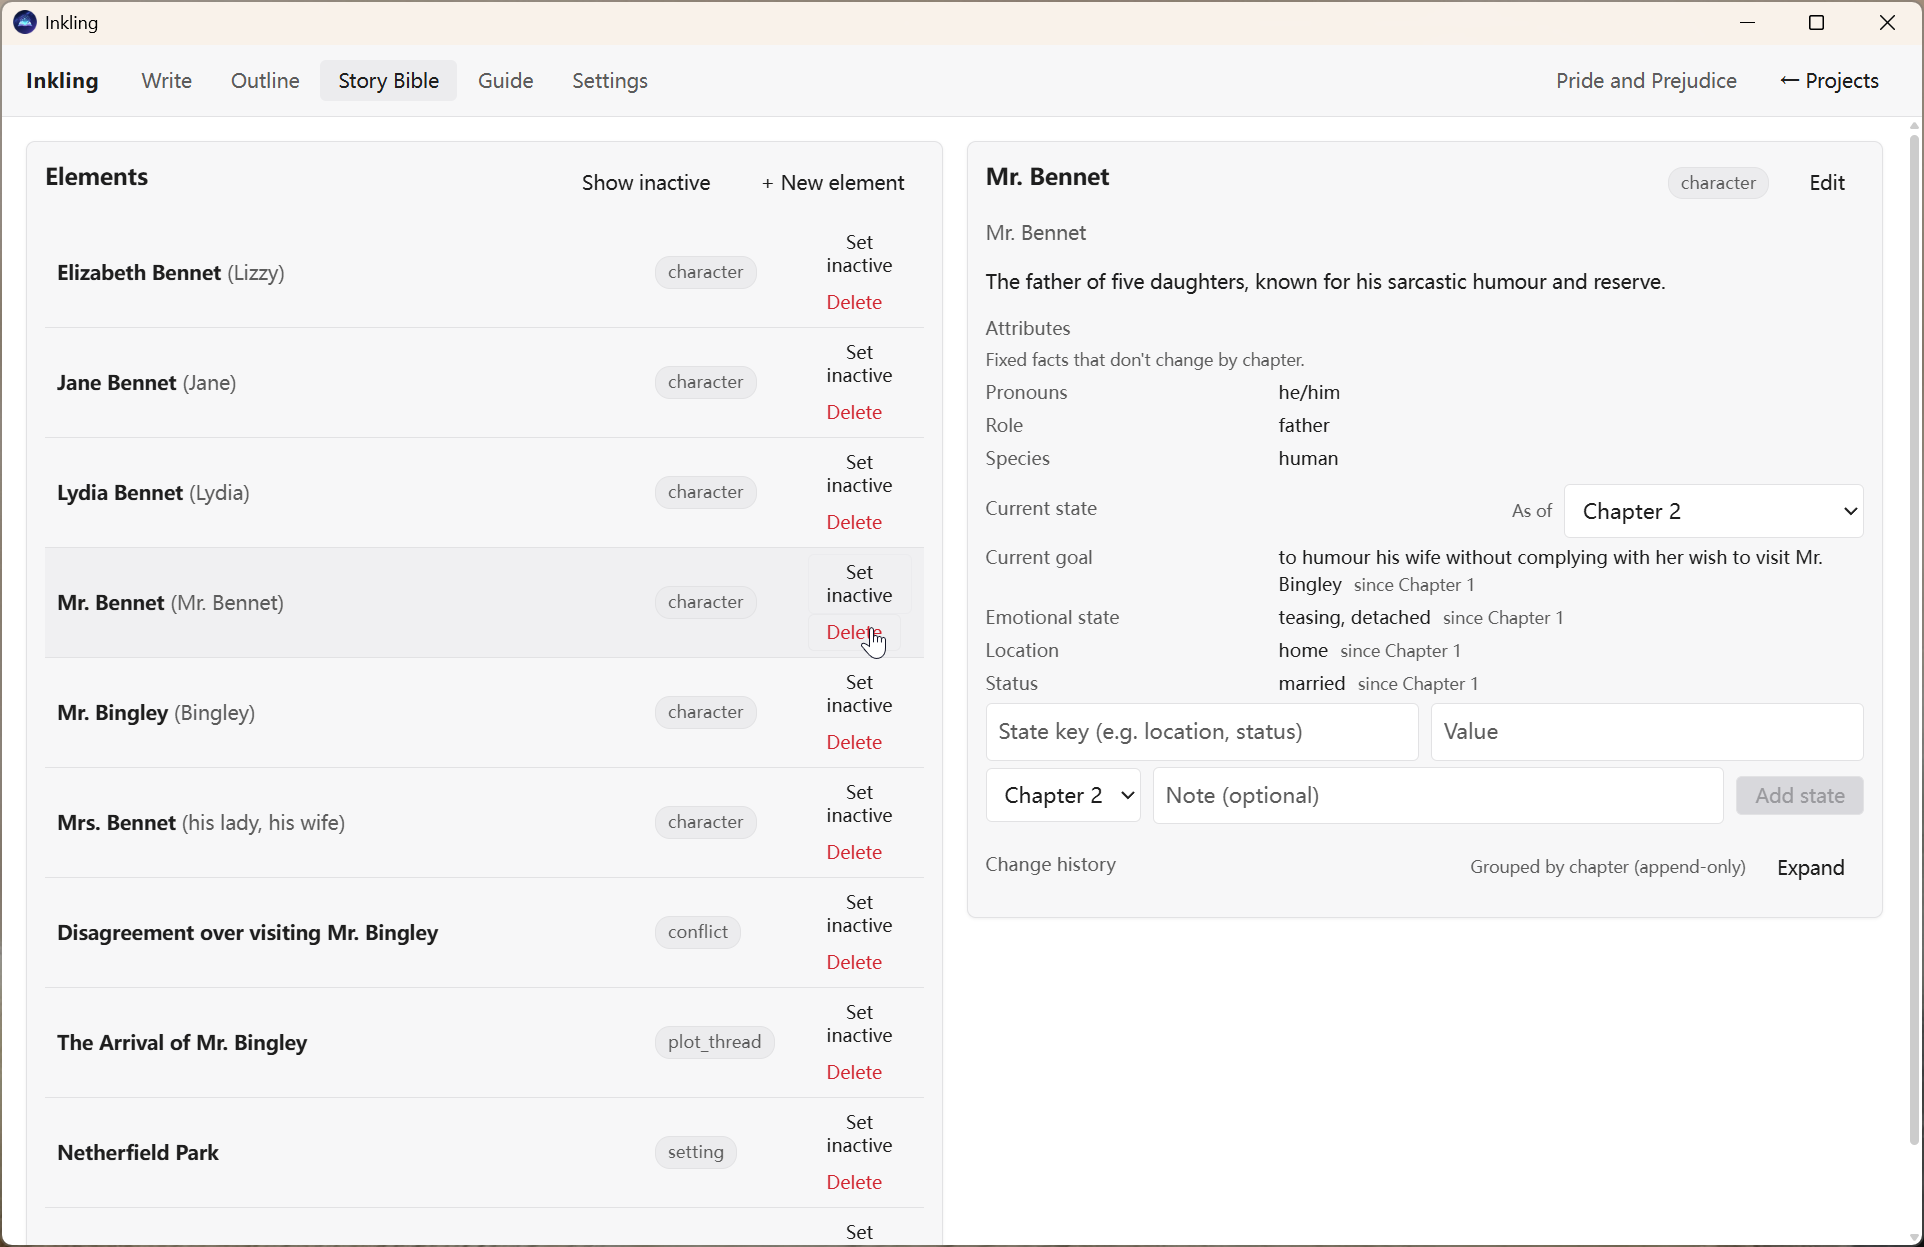Set Jane Bennet inactive
The width and height of the screenshot is (1924, 1247).
(x=859, y=364)
